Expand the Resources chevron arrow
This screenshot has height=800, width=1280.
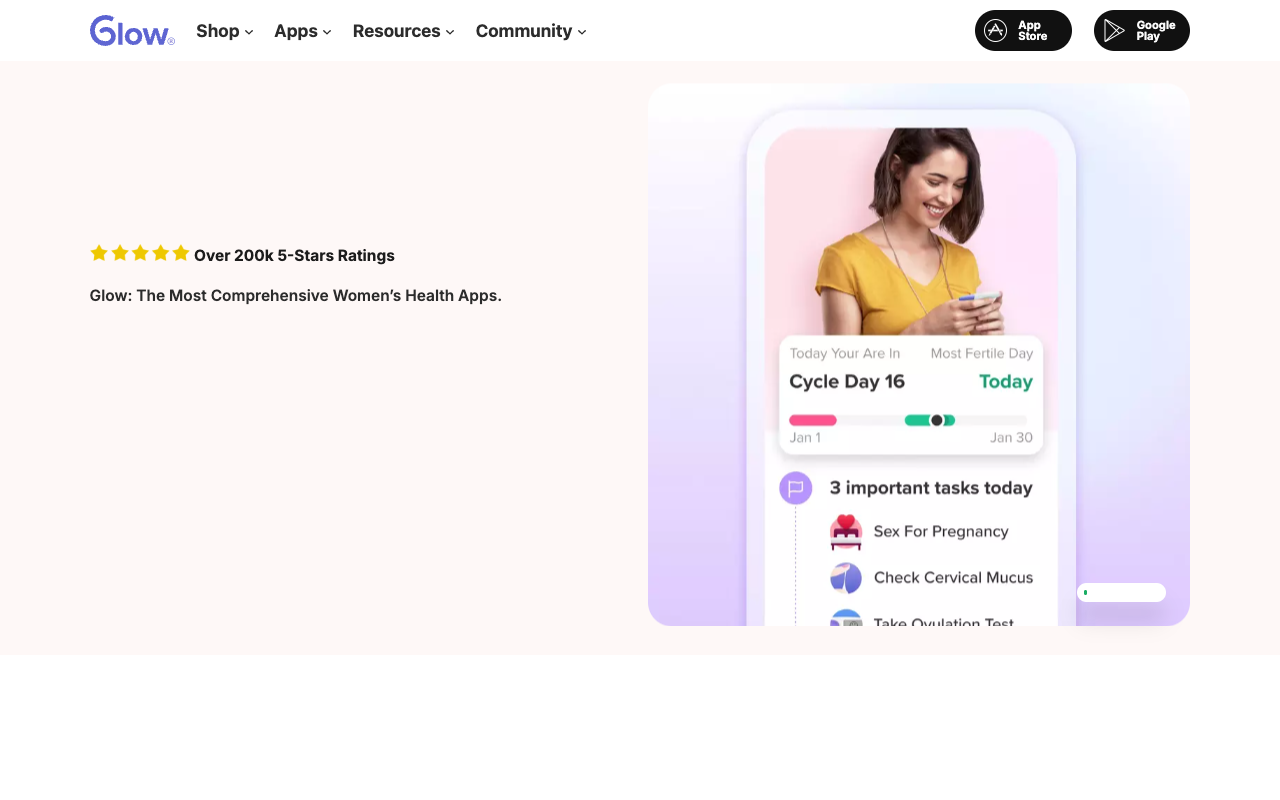pos(450,32)
